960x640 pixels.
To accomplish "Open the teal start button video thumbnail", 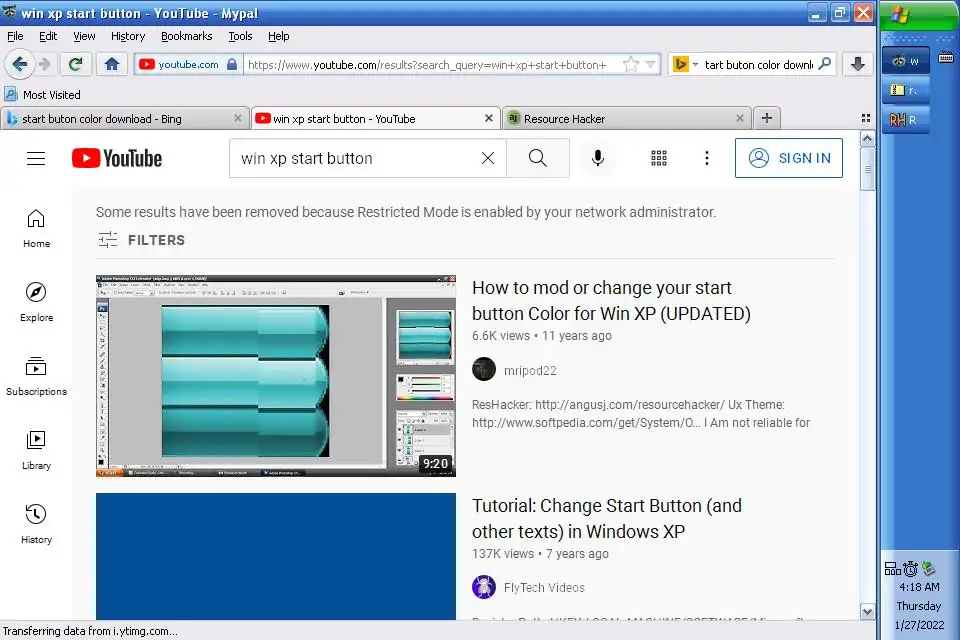I will [276, 376].
